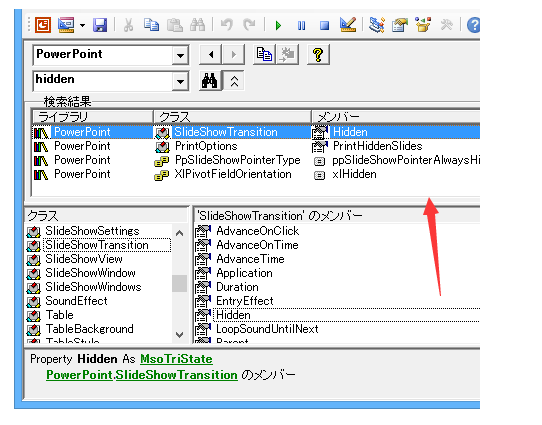Click the binoculars Search button
This screenshot has width=542, height=425.
point(210,81)
